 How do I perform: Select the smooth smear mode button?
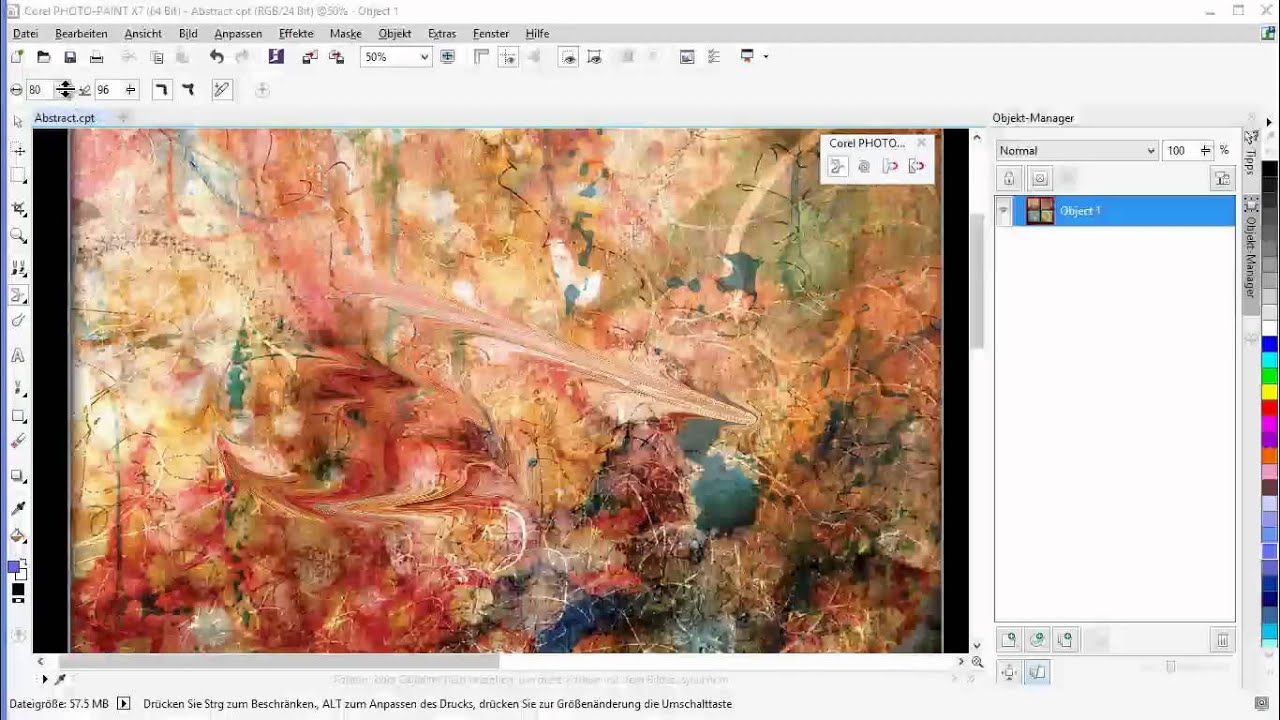[x=160, y=90]
